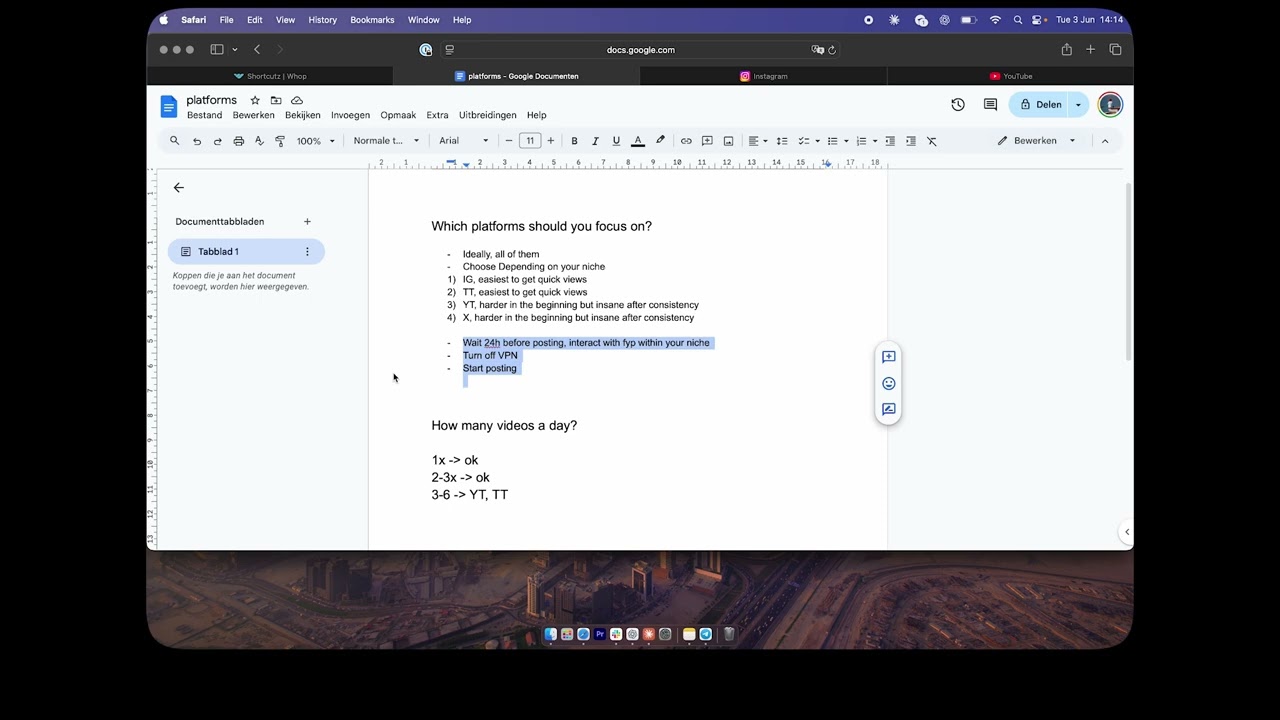Open the Normale tekst style dropdown
Image resolution: width=1280 pixels, height=720 pixels.
(386, 141)
